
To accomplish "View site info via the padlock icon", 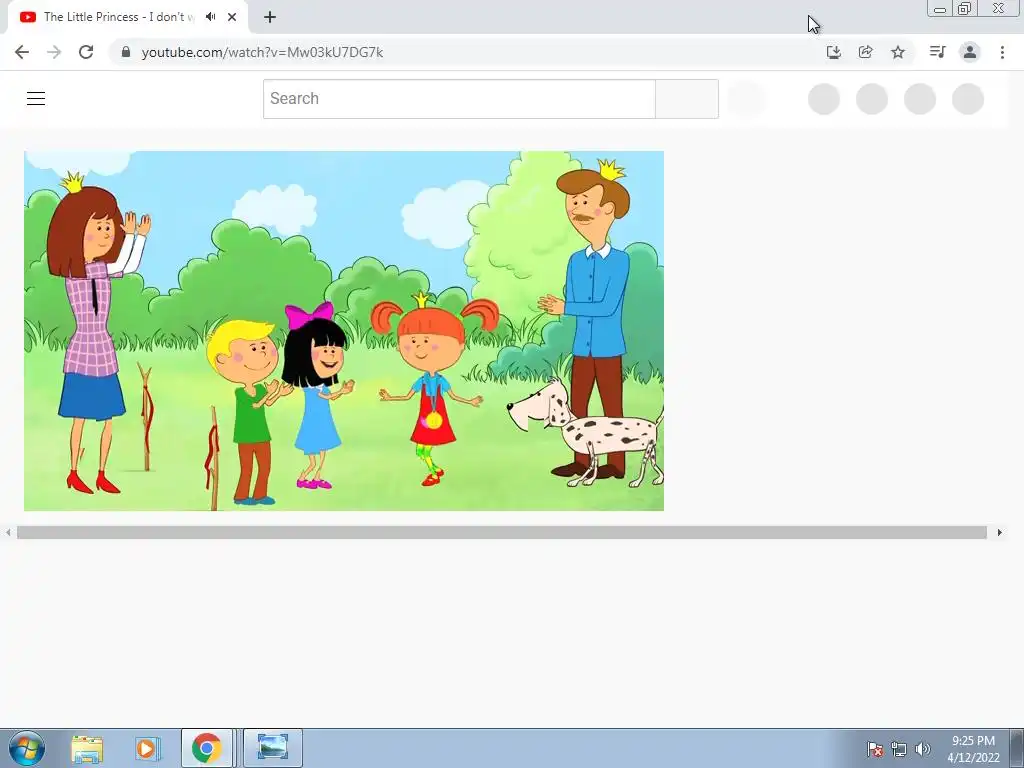I will click(x=126, y=52).
